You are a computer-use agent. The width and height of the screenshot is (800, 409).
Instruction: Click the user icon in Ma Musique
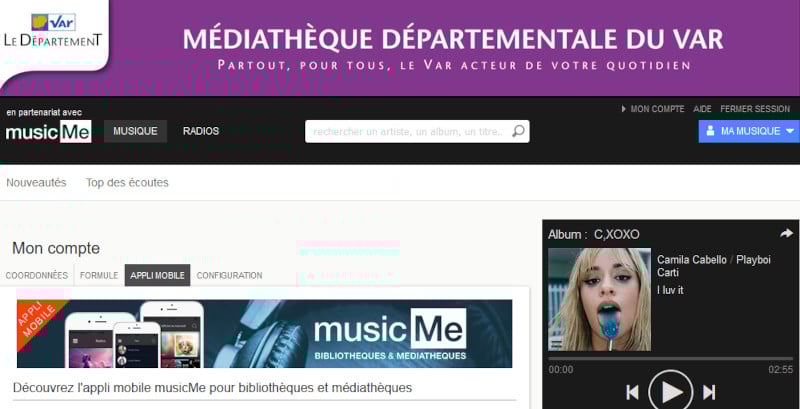pos(710,131)
